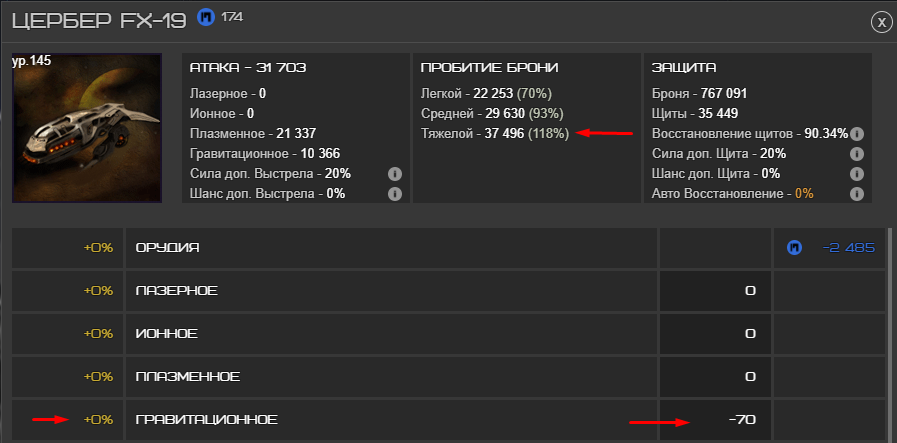897x443 pixels.
Task: Click info icon beside Сила доп. Щита
Action: 856,154
